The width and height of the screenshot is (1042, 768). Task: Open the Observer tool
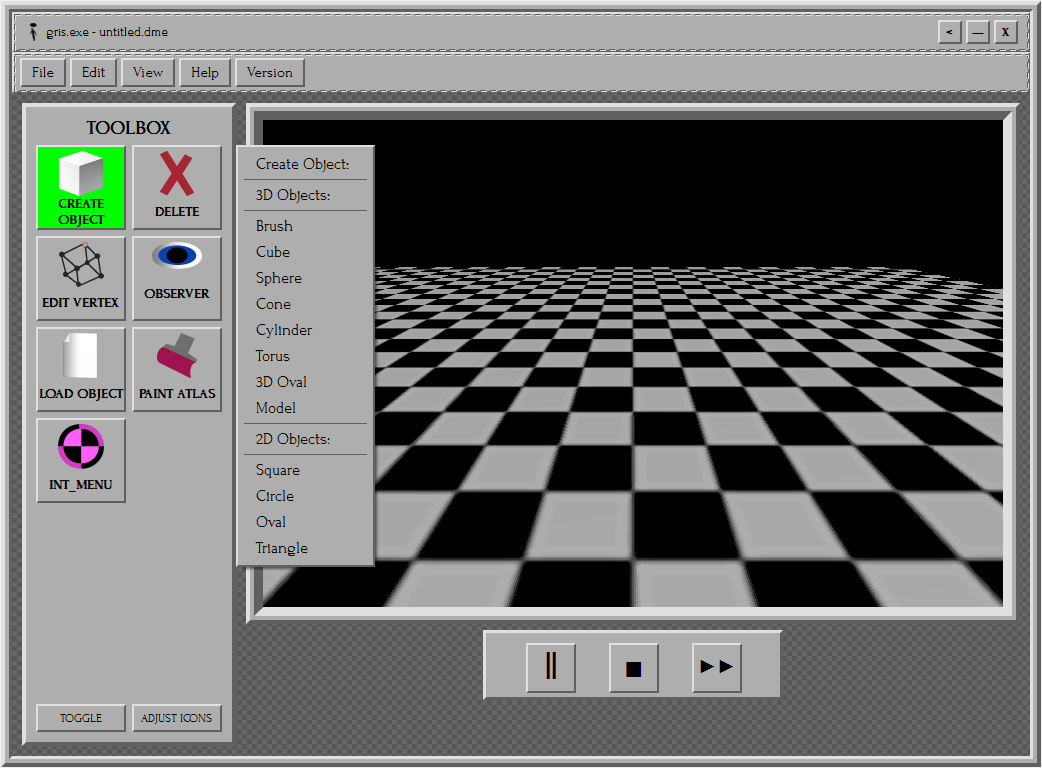(176, 279)
